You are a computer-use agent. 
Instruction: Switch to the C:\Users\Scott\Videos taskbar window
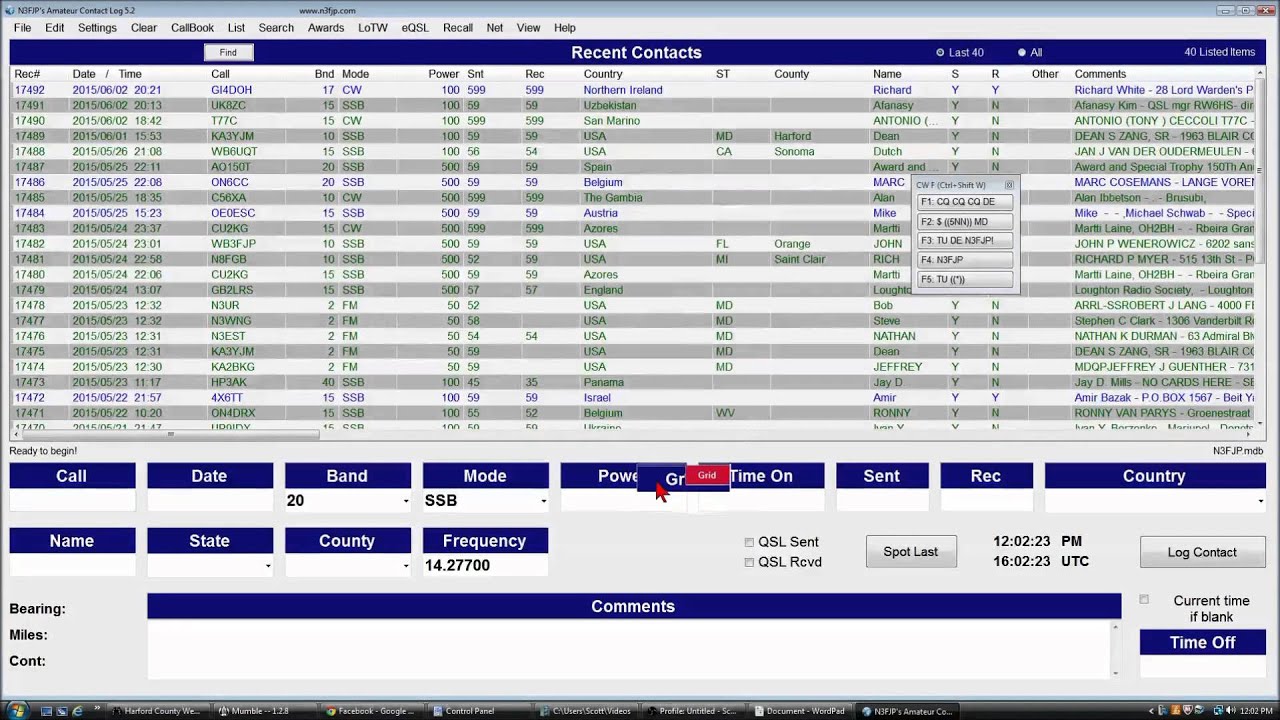[x=587, y=711]
